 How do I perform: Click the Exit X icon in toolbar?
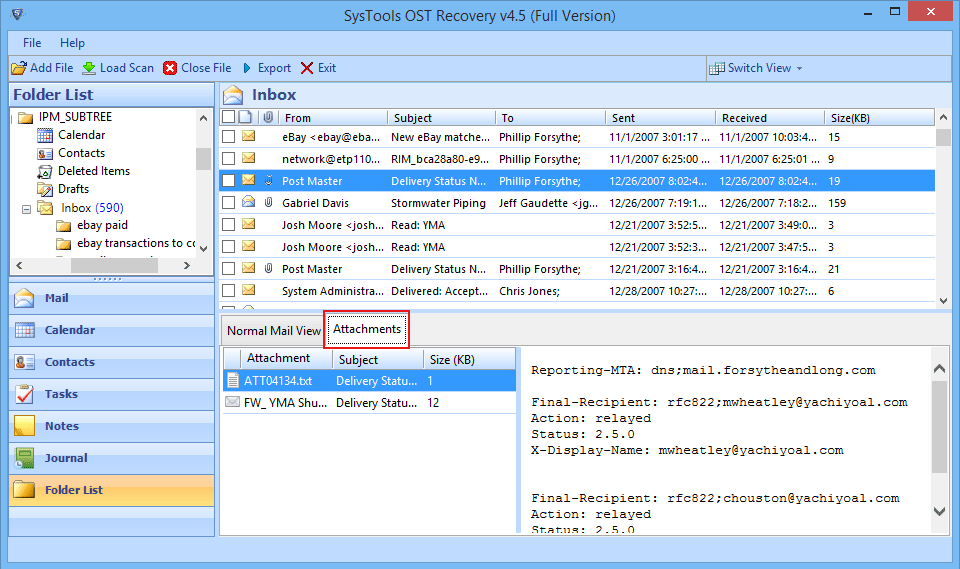(307, 68)
